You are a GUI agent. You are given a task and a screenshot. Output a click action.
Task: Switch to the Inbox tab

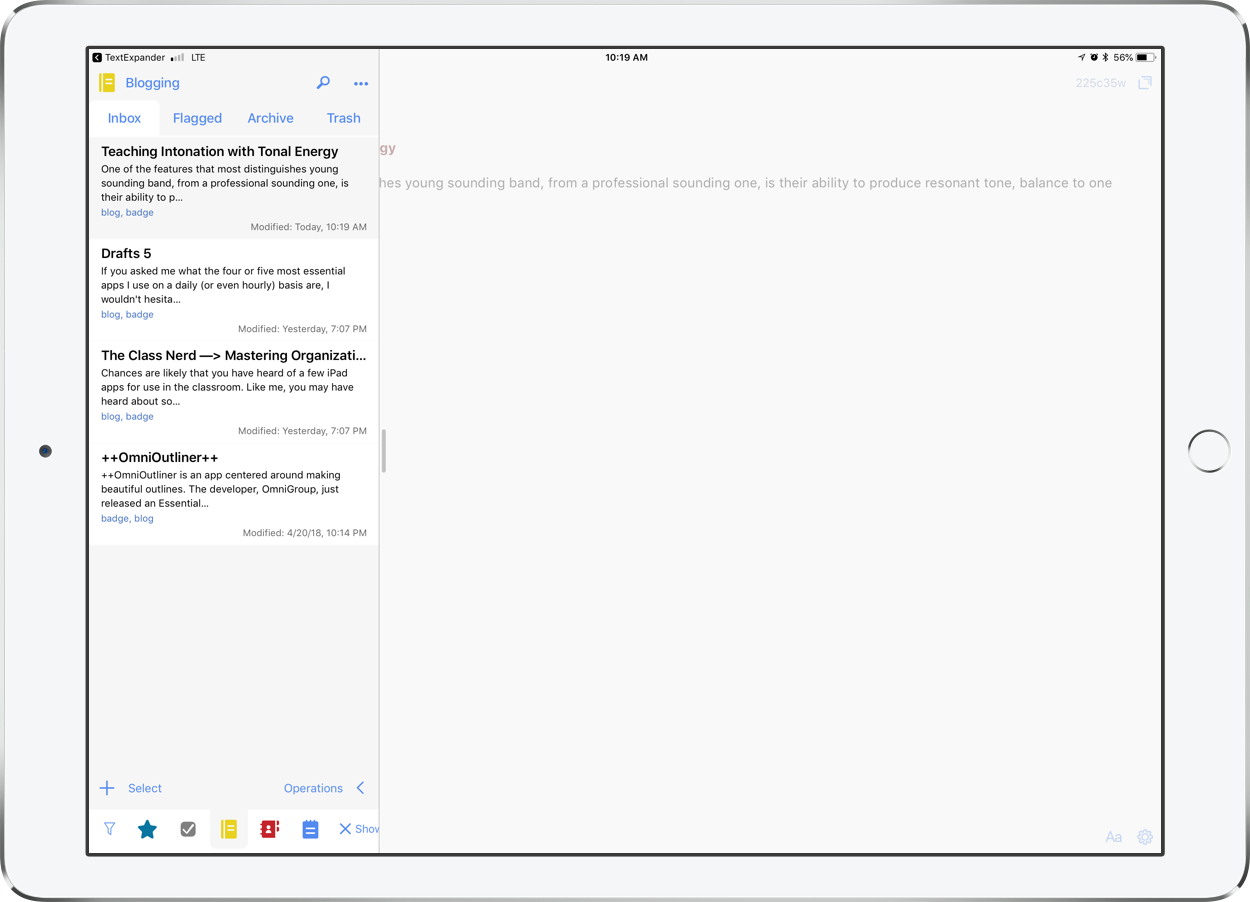pos(125,118)
